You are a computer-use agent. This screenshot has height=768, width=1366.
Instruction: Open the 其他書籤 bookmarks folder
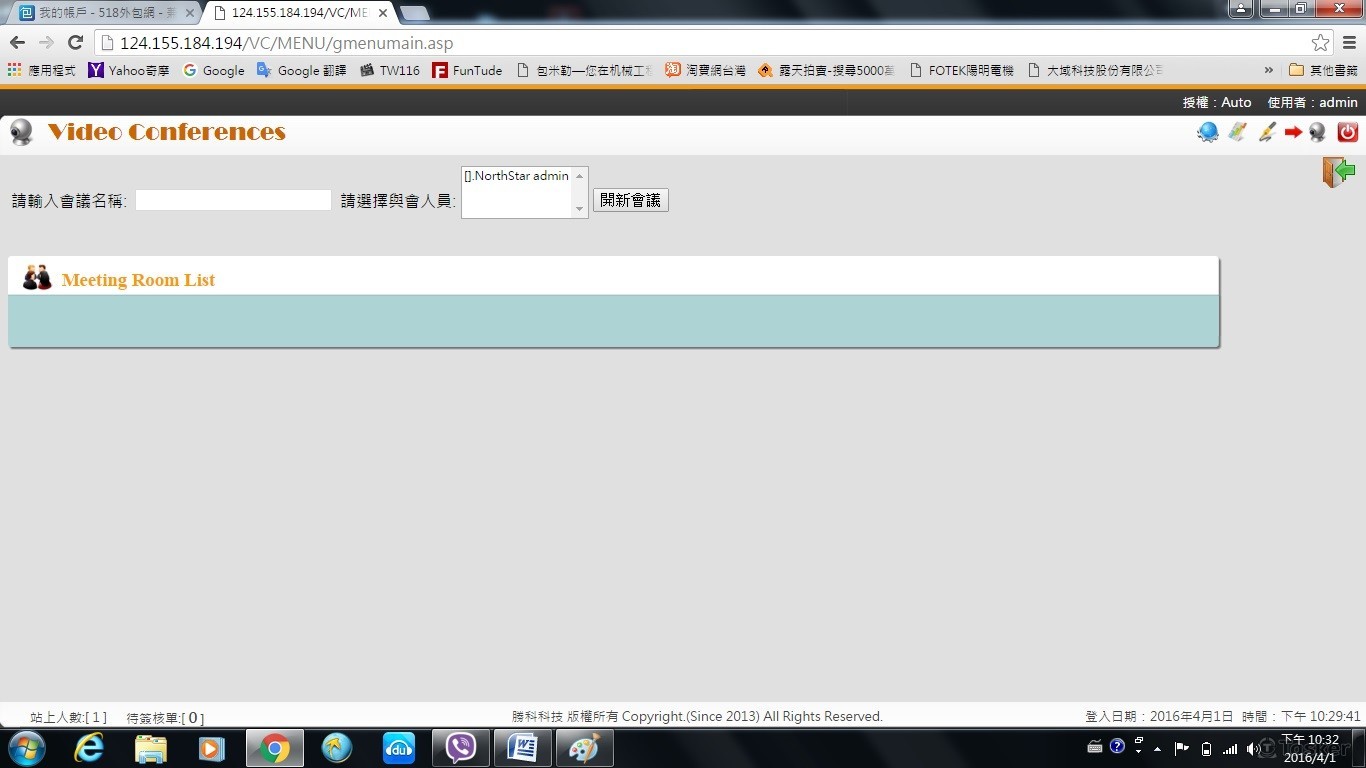pos(1323,70)
